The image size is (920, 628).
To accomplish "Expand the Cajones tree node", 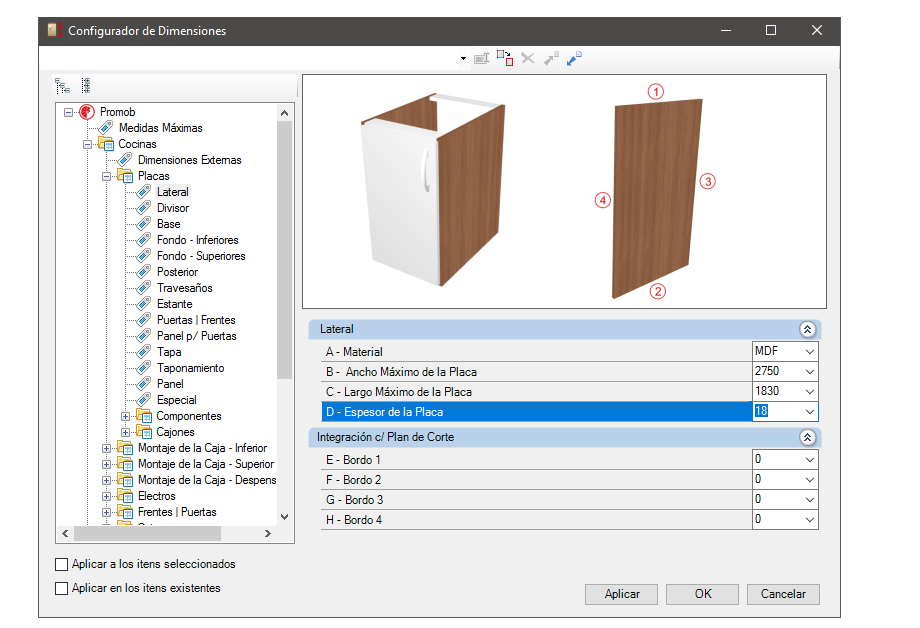I will pyautogui.click(x=125, y=432).
